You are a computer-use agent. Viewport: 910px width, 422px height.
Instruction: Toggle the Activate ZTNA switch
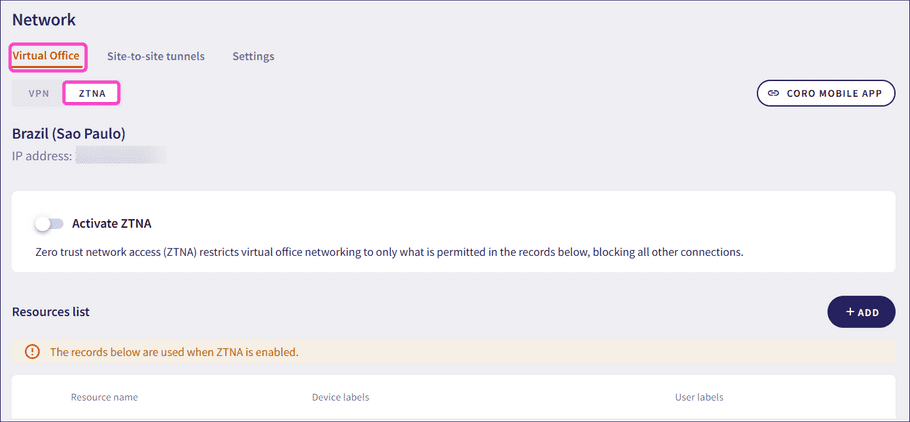48,224
